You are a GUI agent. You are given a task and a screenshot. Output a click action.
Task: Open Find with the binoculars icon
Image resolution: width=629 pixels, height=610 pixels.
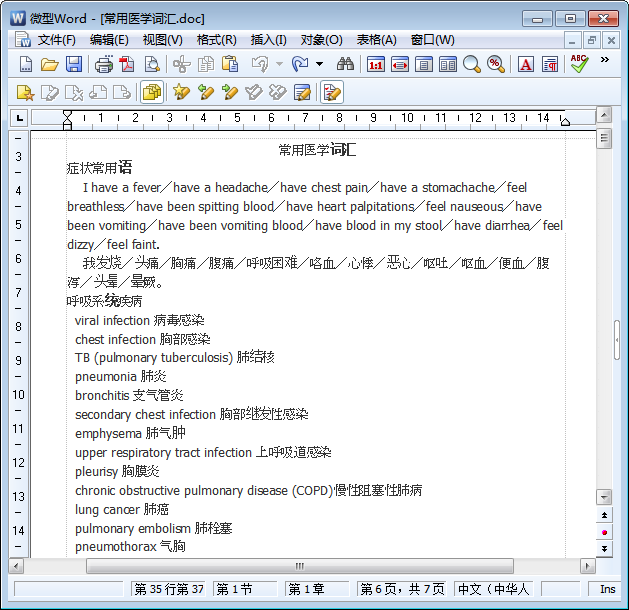345,64
